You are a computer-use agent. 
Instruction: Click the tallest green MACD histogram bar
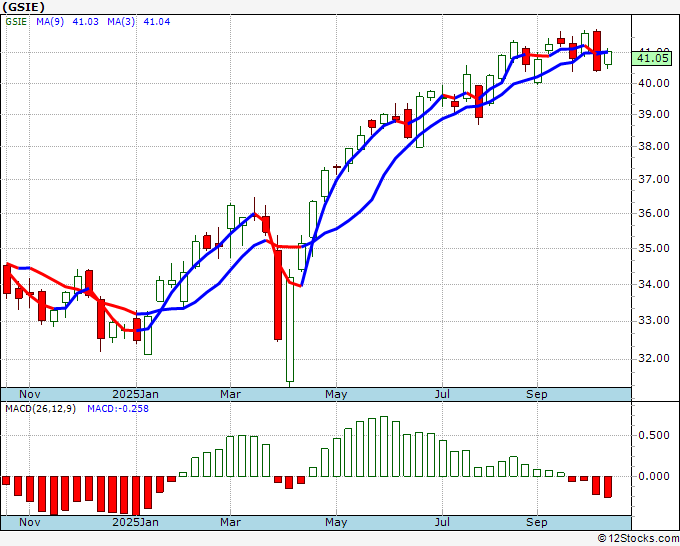coord(384,447)
